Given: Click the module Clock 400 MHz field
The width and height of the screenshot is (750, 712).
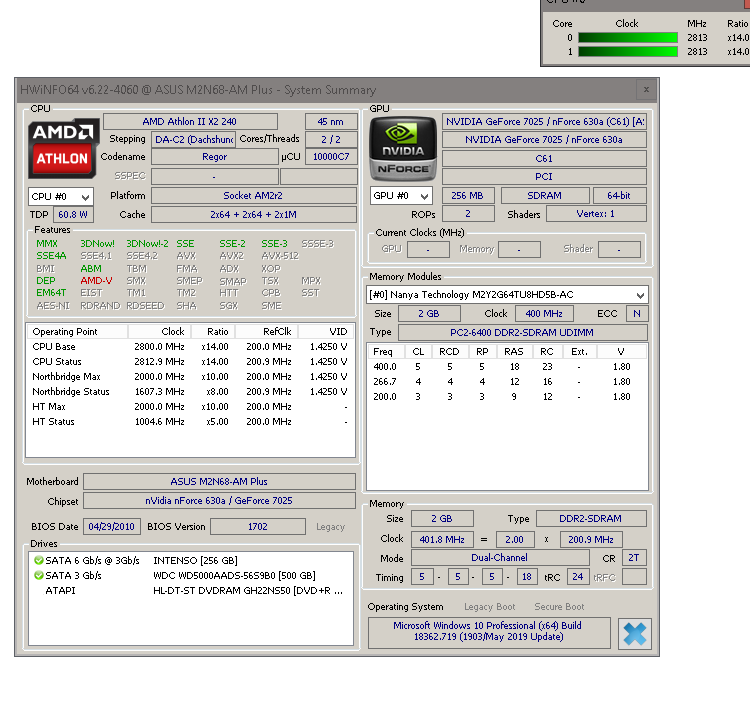Looking at the screenshot, I should [544, 314].
